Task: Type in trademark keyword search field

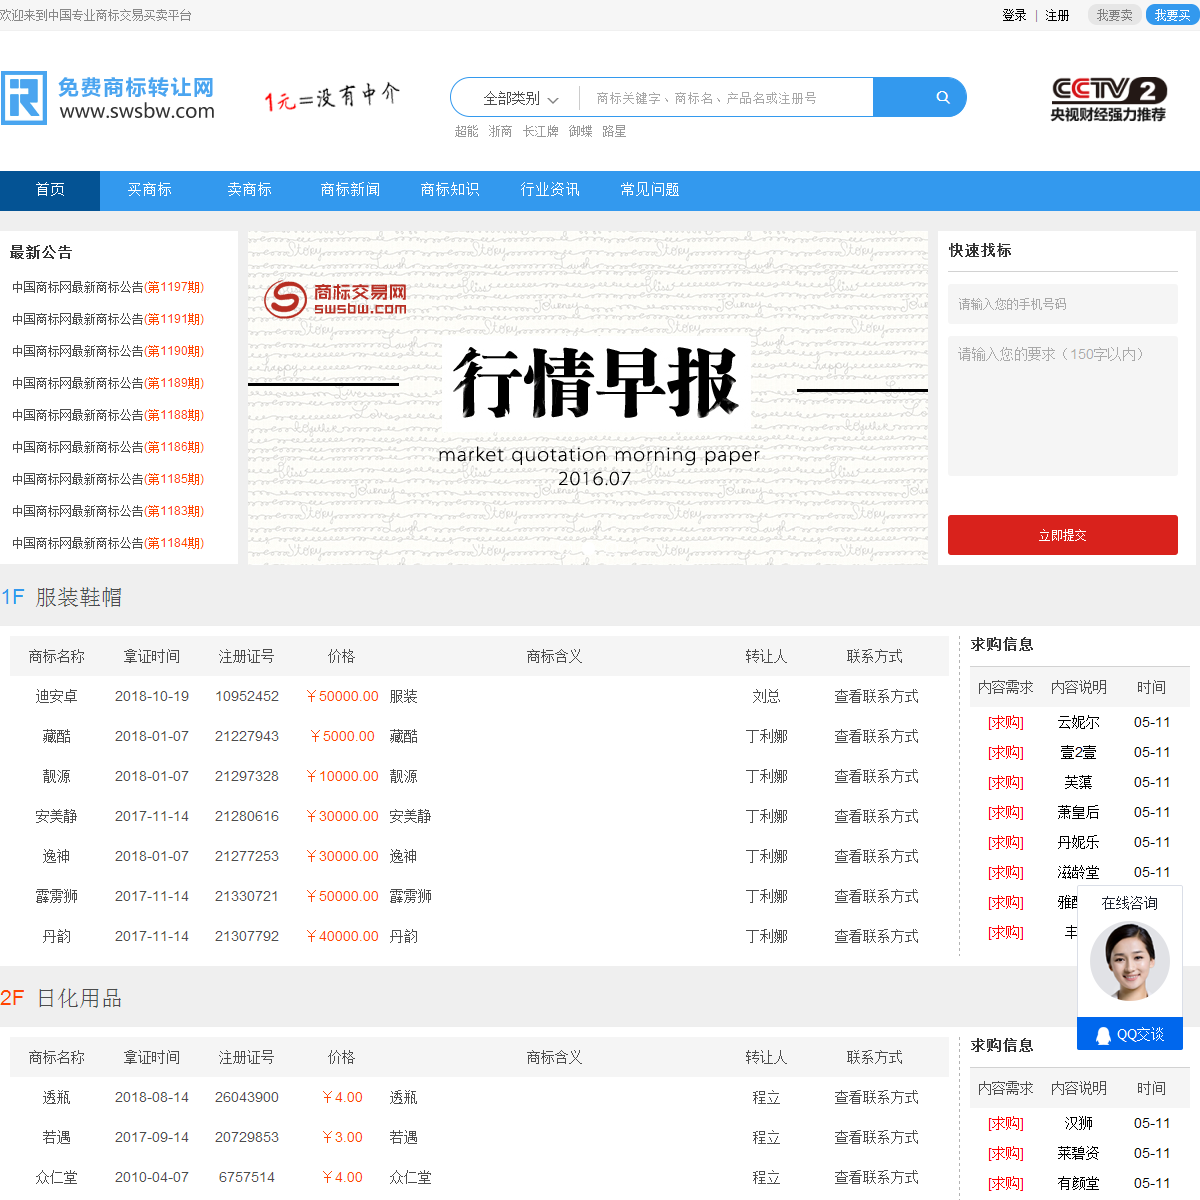Action: click(x=726, y=98)
